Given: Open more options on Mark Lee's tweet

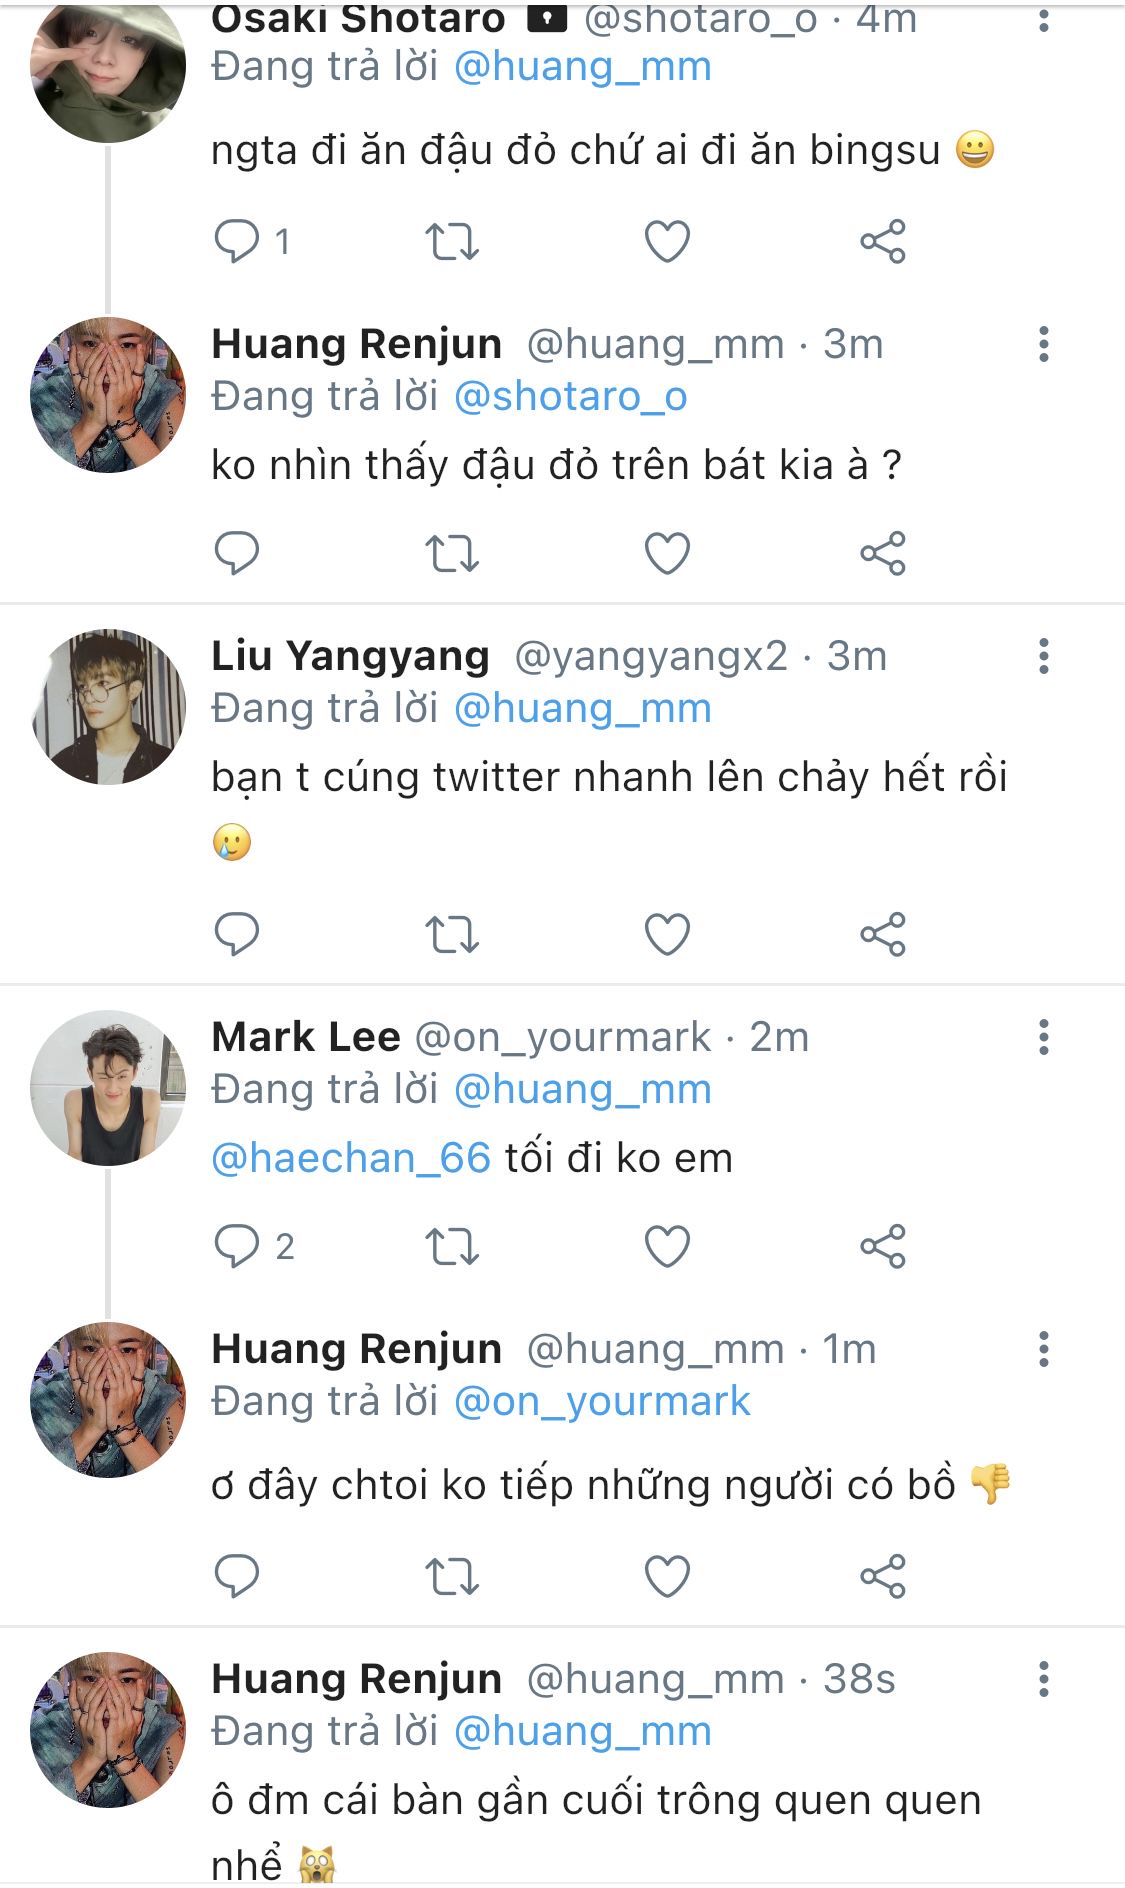Looking at the screenshot, I should point(1043,1038).
